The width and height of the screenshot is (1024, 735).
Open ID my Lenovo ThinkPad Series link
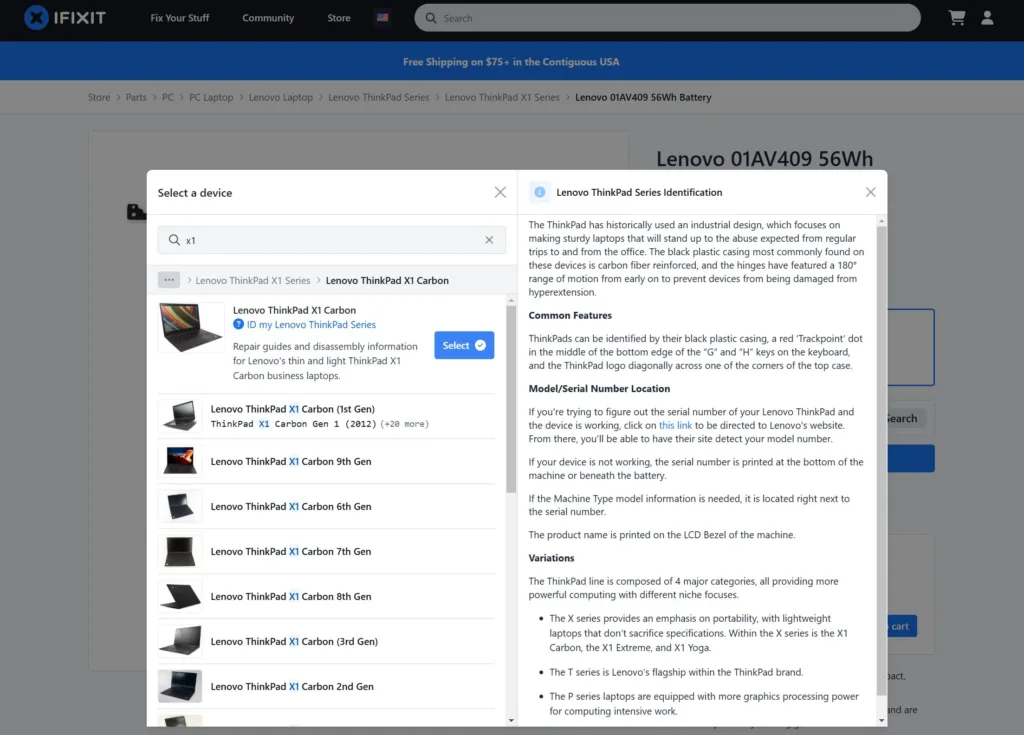pyautogui.click(x=312, y=325)
